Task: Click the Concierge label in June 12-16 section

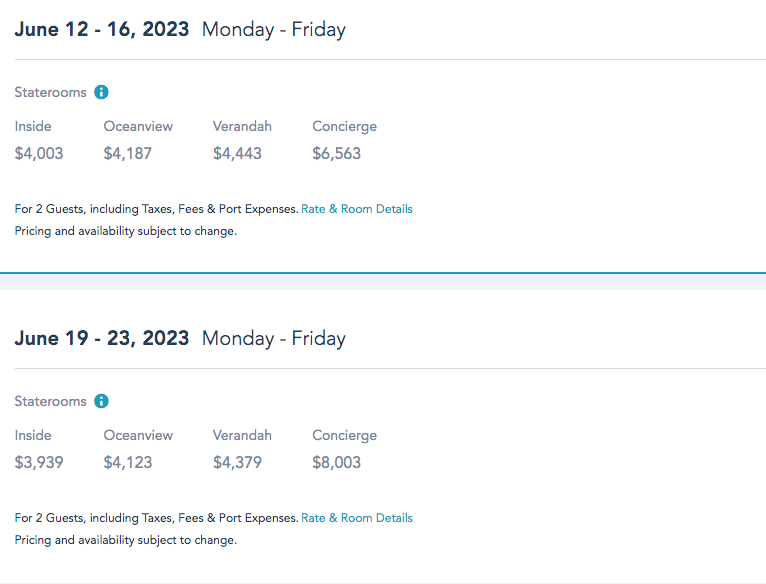Action: (x=344, y=126)
